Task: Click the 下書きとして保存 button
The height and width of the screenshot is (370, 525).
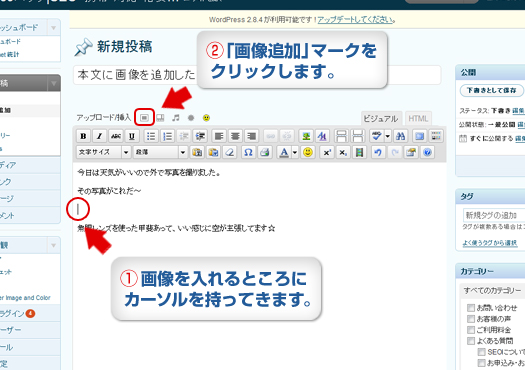Action: coord(491,90)
